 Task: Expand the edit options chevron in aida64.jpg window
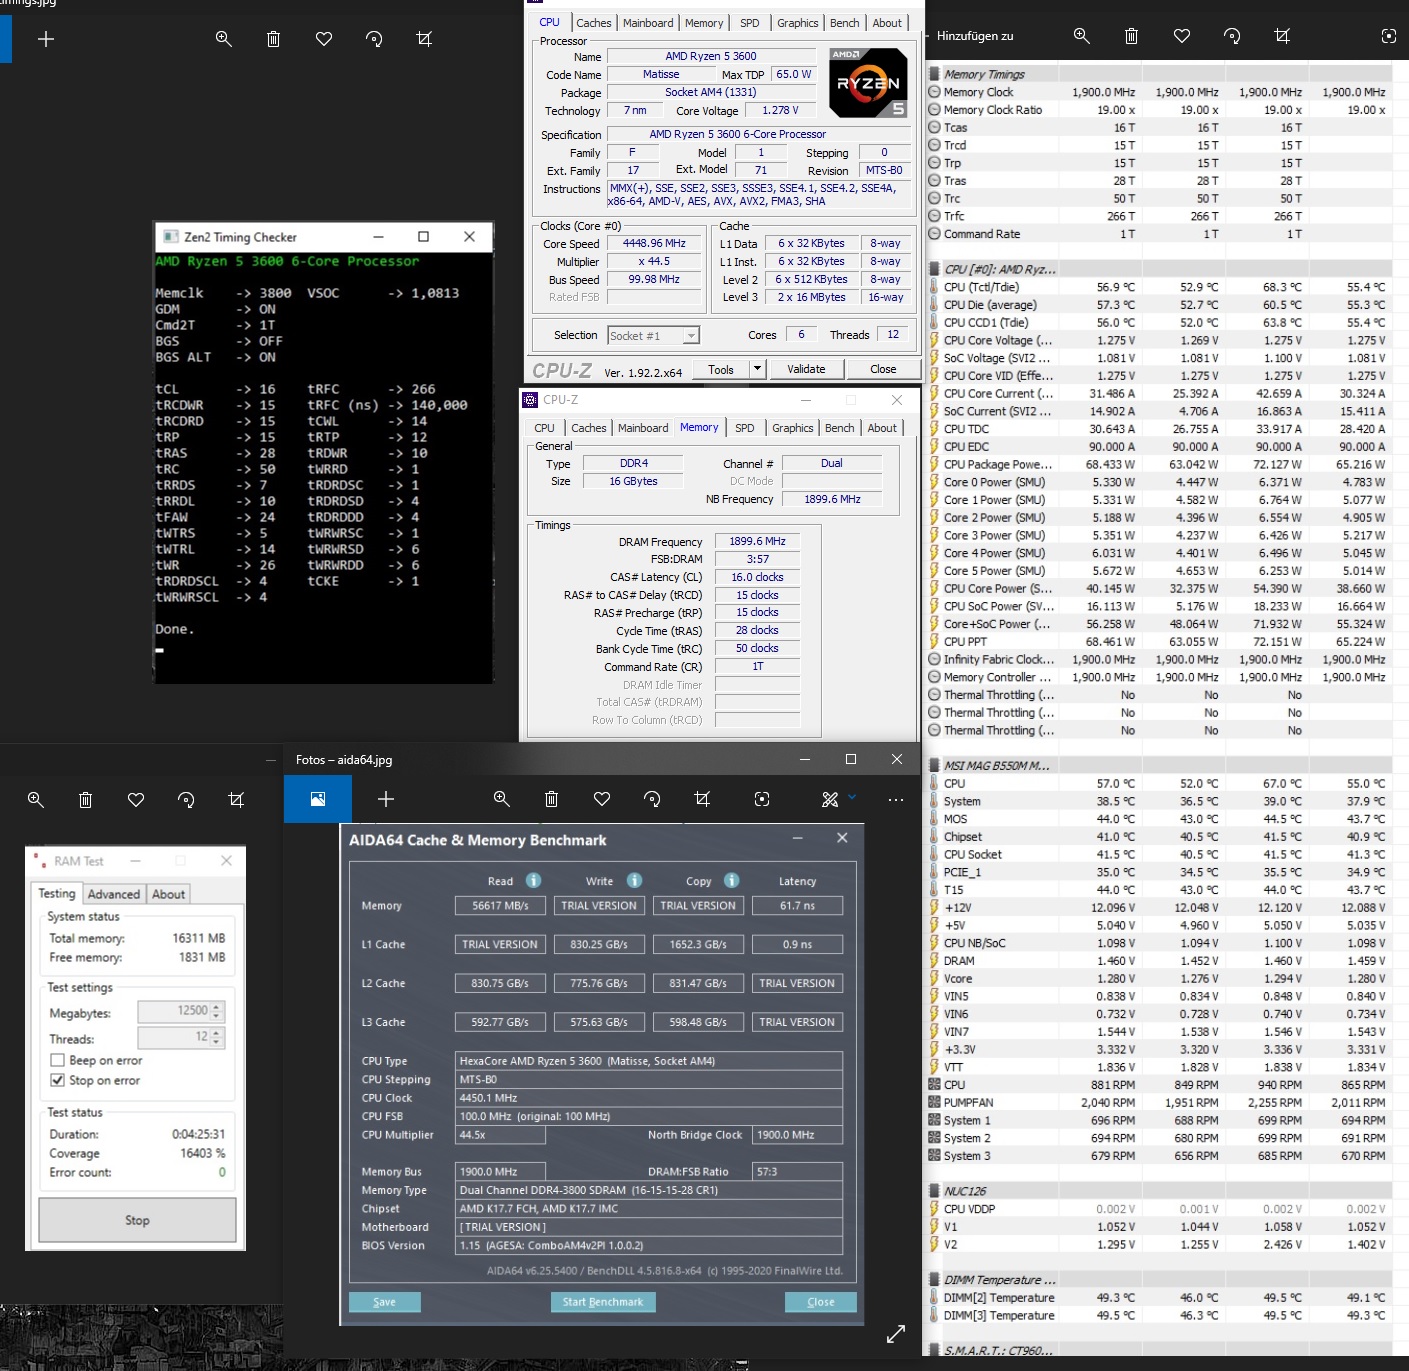852,797
